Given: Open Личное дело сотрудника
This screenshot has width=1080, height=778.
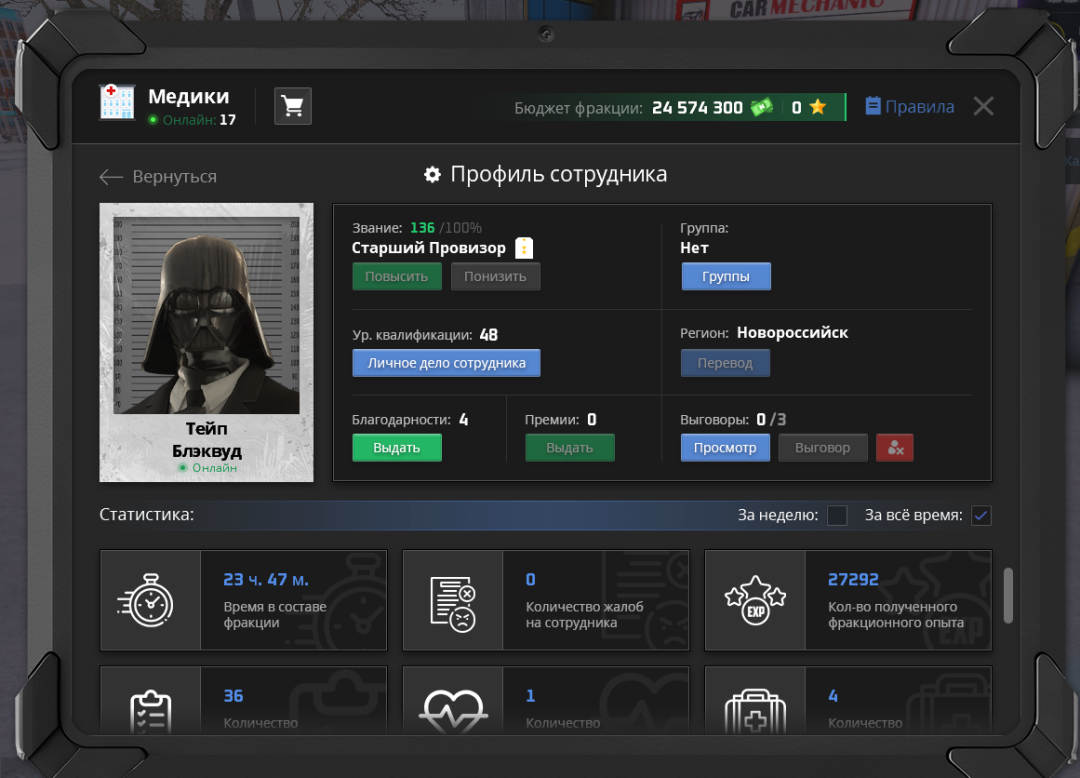Looking at the screenshot, I should click(446, 363).
